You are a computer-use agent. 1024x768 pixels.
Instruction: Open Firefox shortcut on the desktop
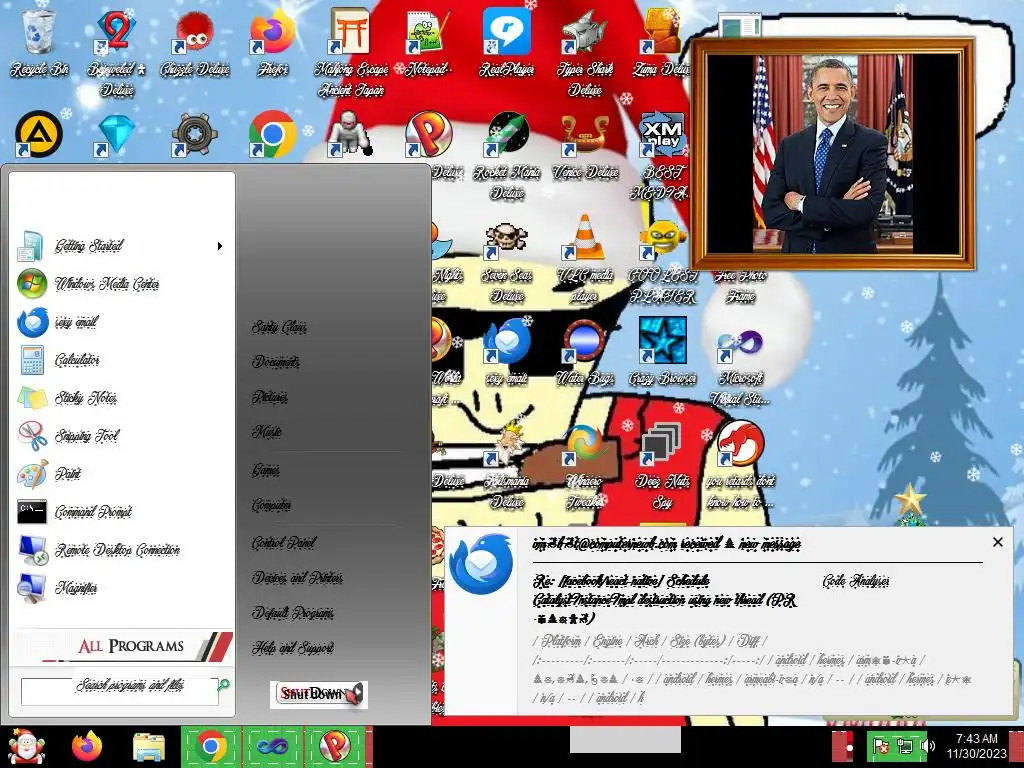click(x=272, y=42)
